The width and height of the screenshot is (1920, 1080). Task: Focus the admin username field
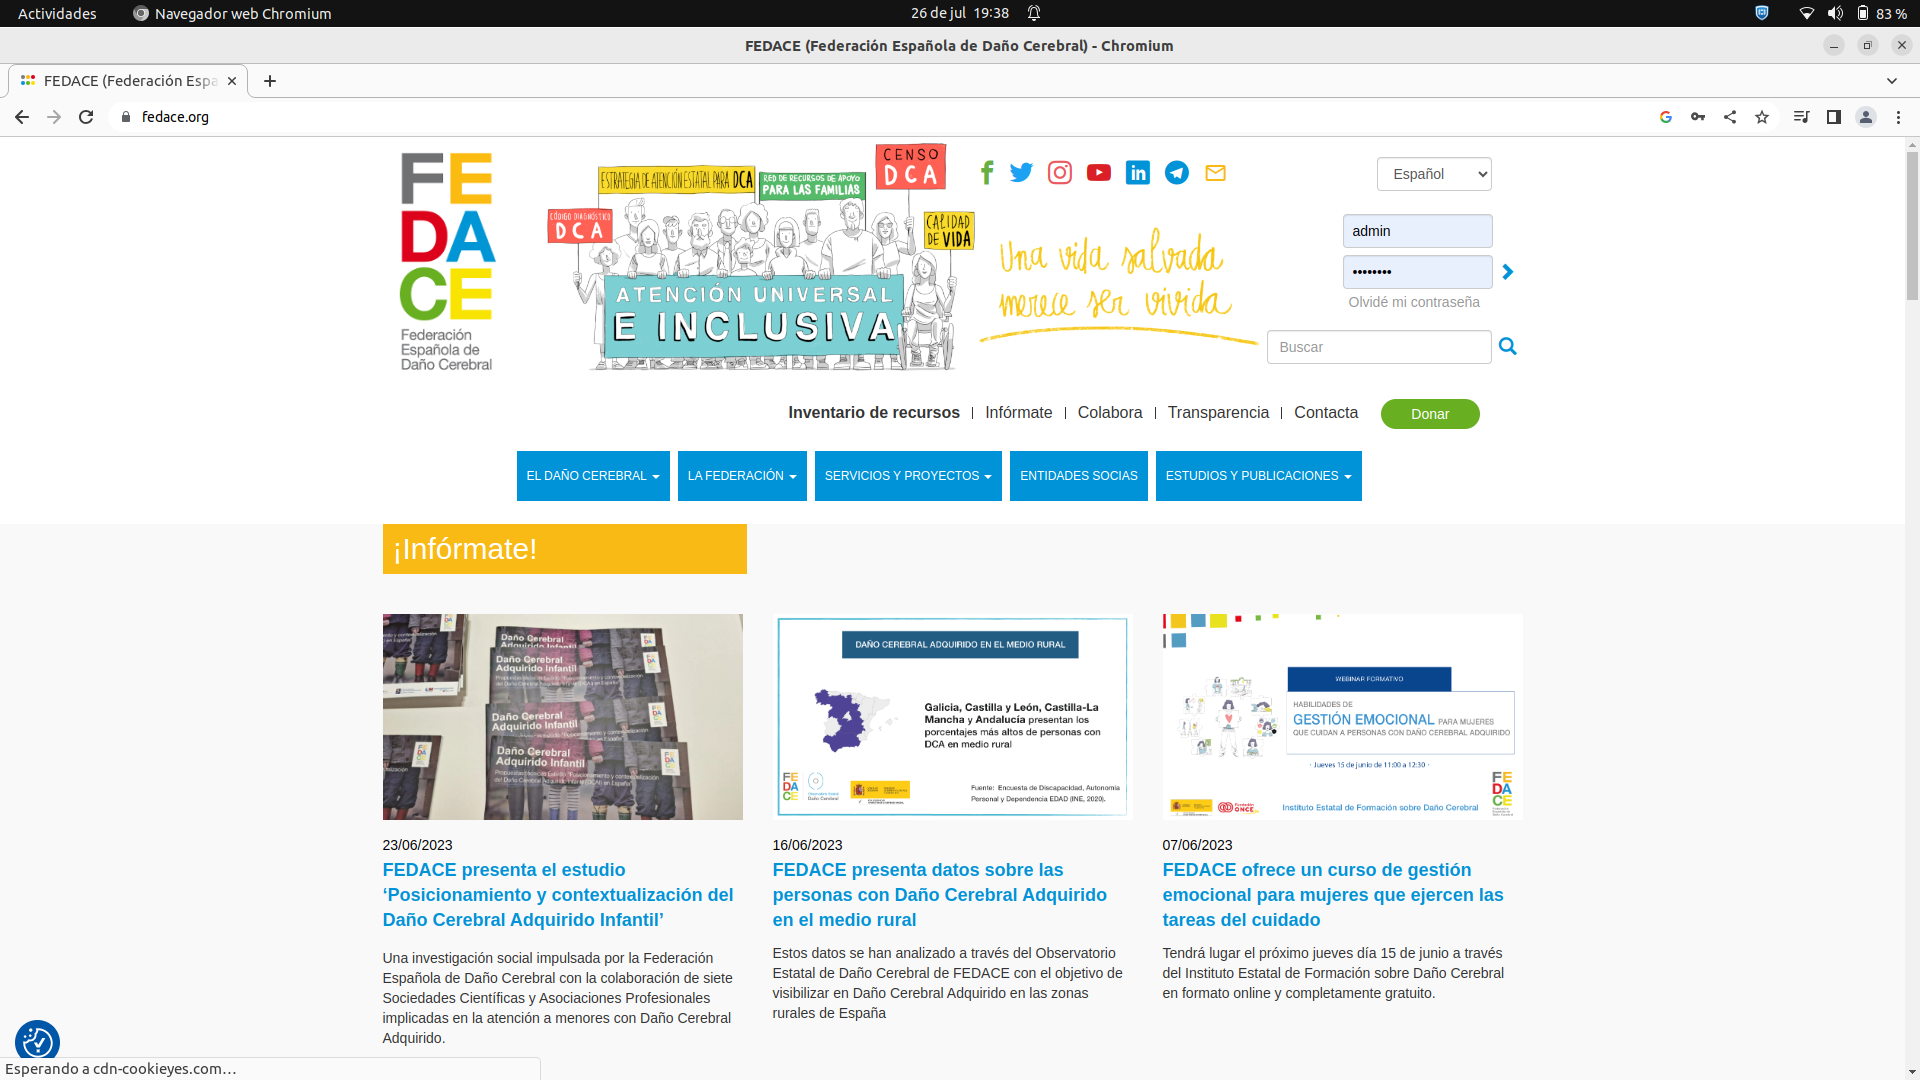[x=1417, y=231]
